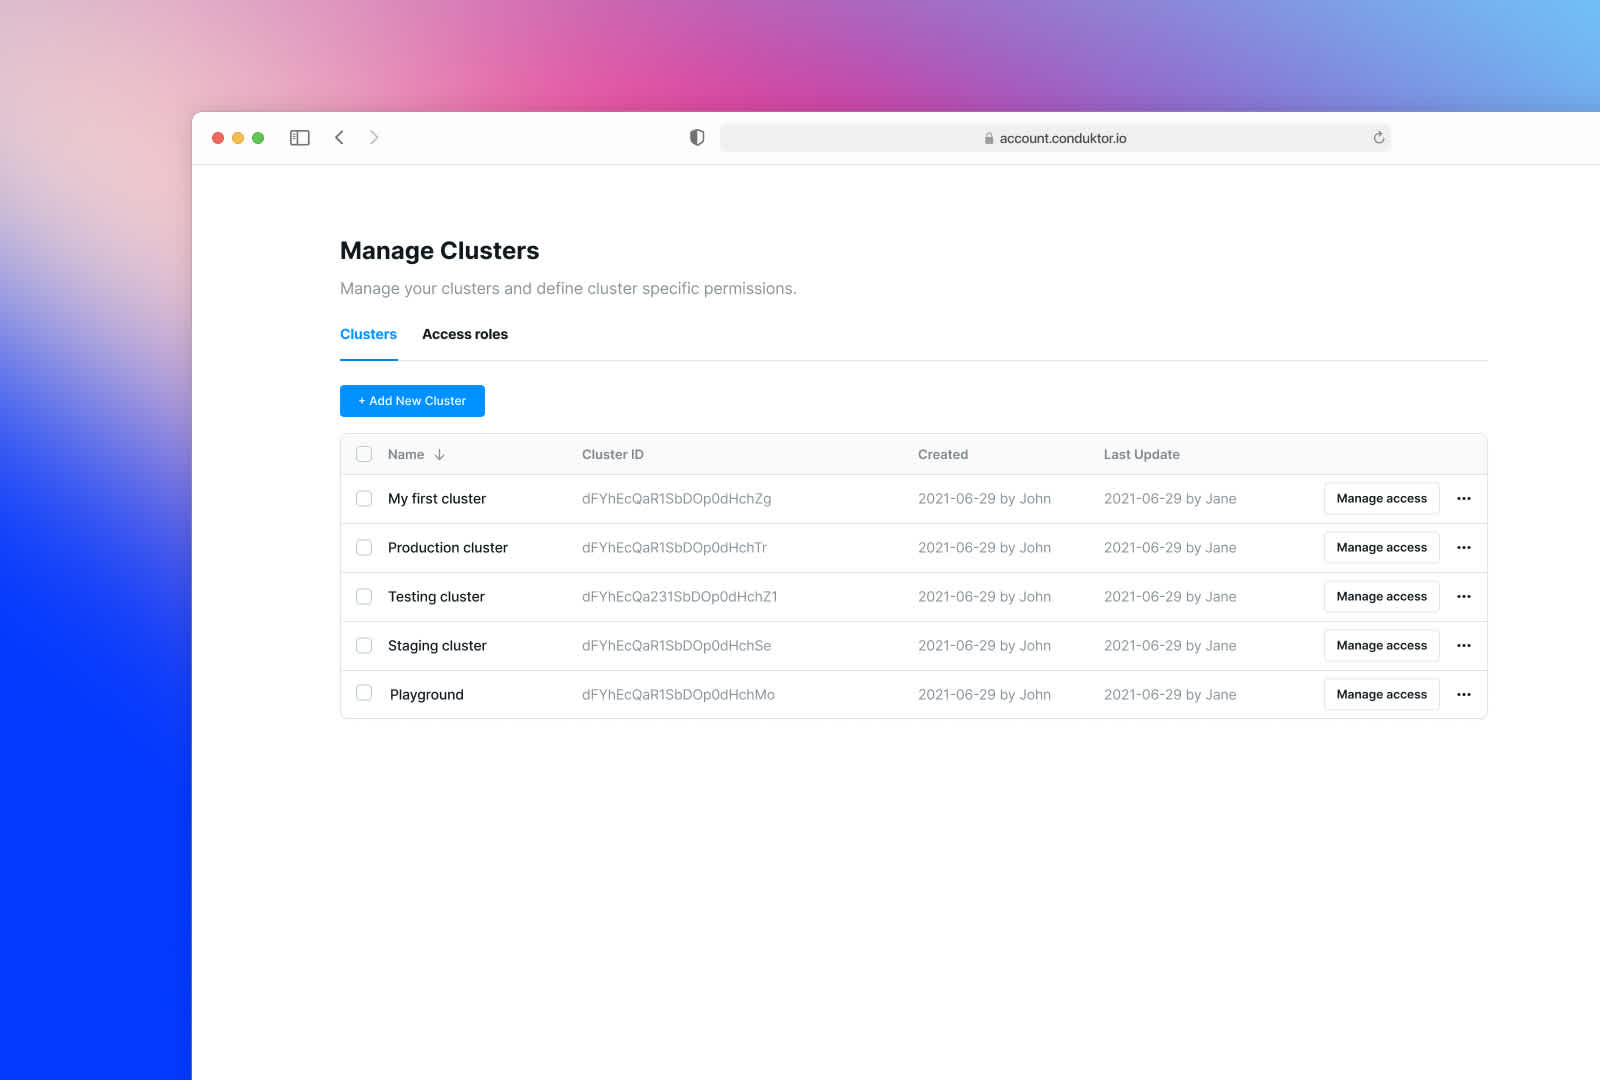Click Last Update date in Production cluster row
Image resolution: width=1600 pixels, height=1080 pixels.
pos(1170,548)
